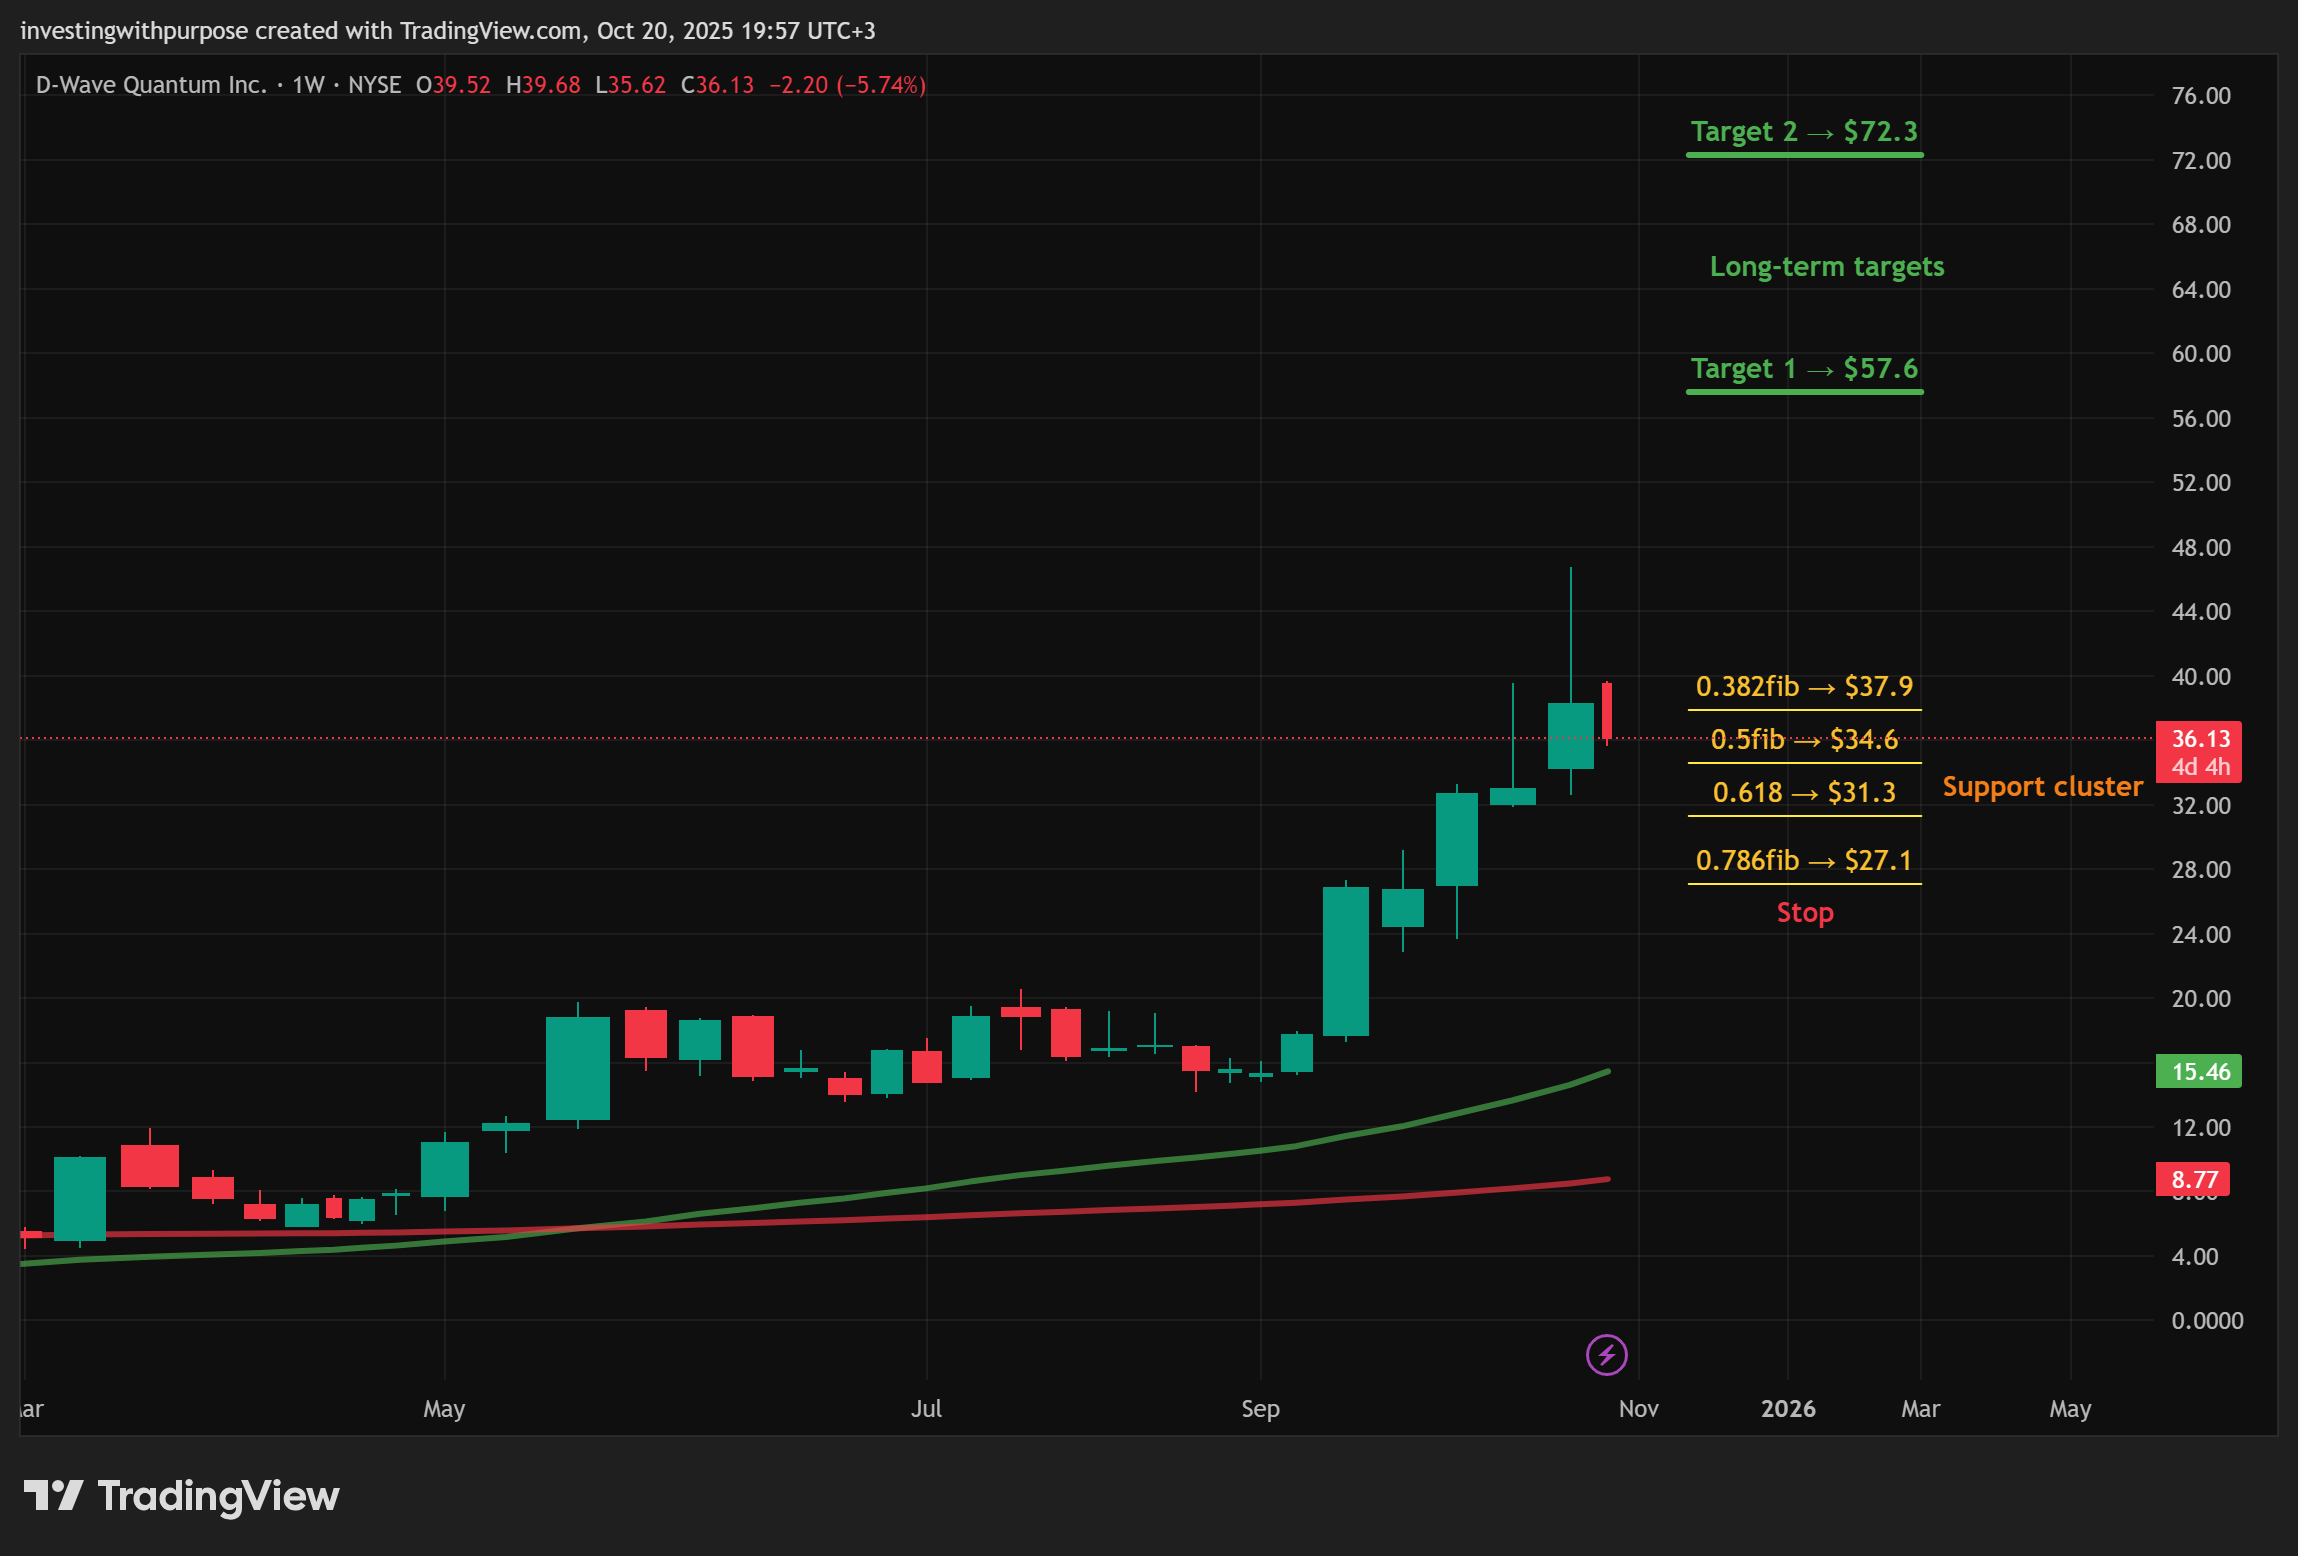Click the 48.00 price scale label
The width and height of the screenshot is (2298, 1556).
click(x=2200, y=548)
